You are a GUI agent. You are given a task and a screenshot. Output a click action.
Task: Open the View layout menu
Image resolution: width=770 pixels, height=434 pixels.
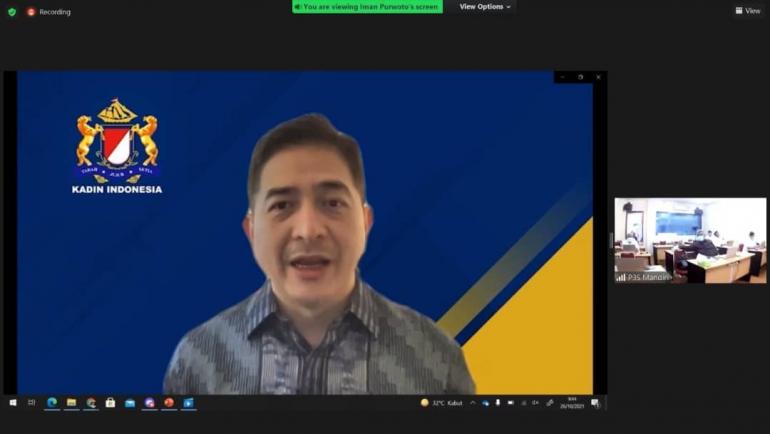[748, 10]
